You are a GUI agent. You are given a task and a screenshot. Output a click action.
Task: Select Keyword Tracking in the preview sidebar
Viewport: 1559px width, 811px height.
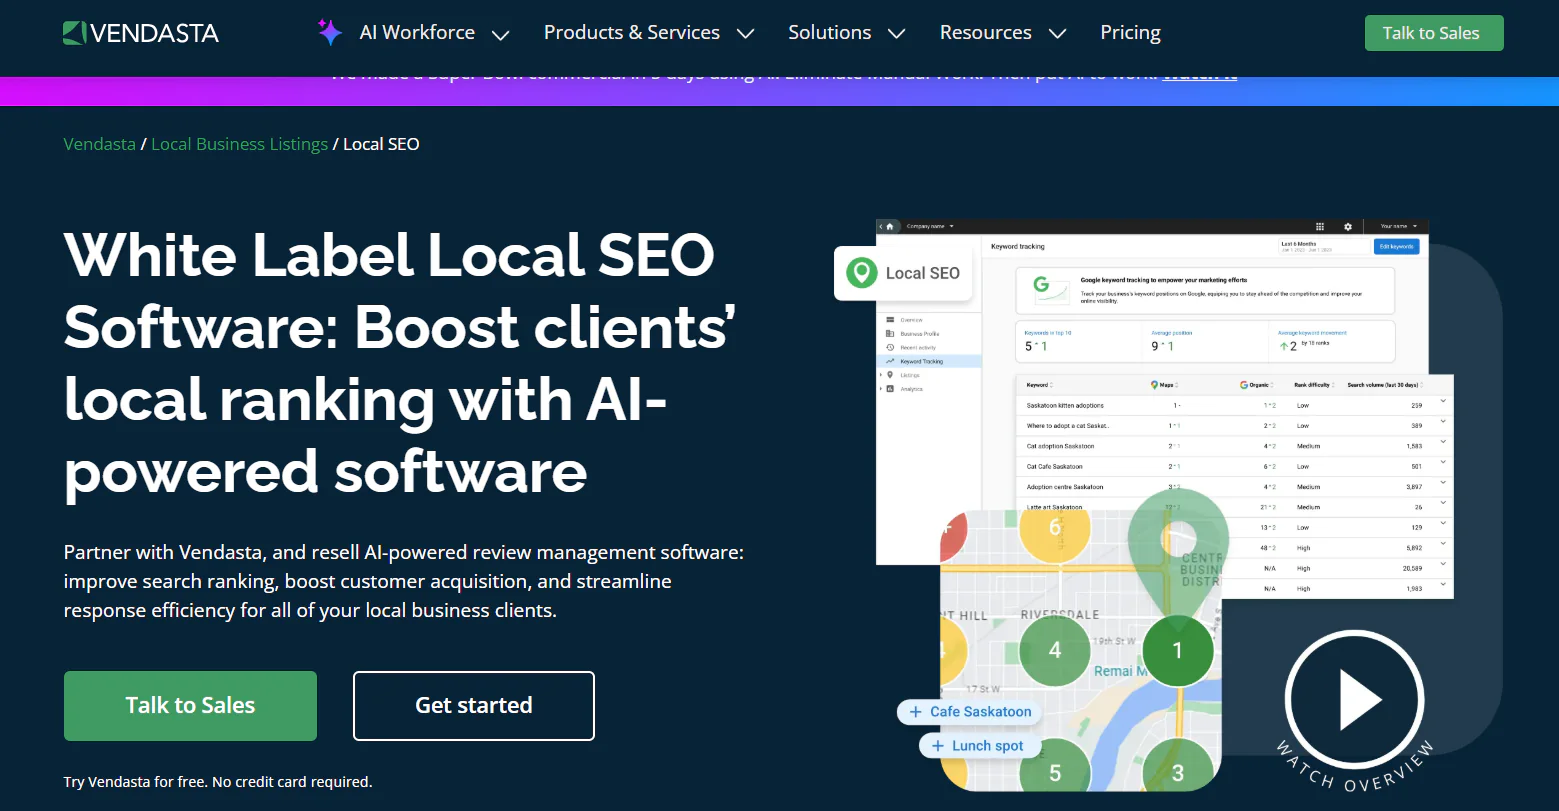coord(929,361)
